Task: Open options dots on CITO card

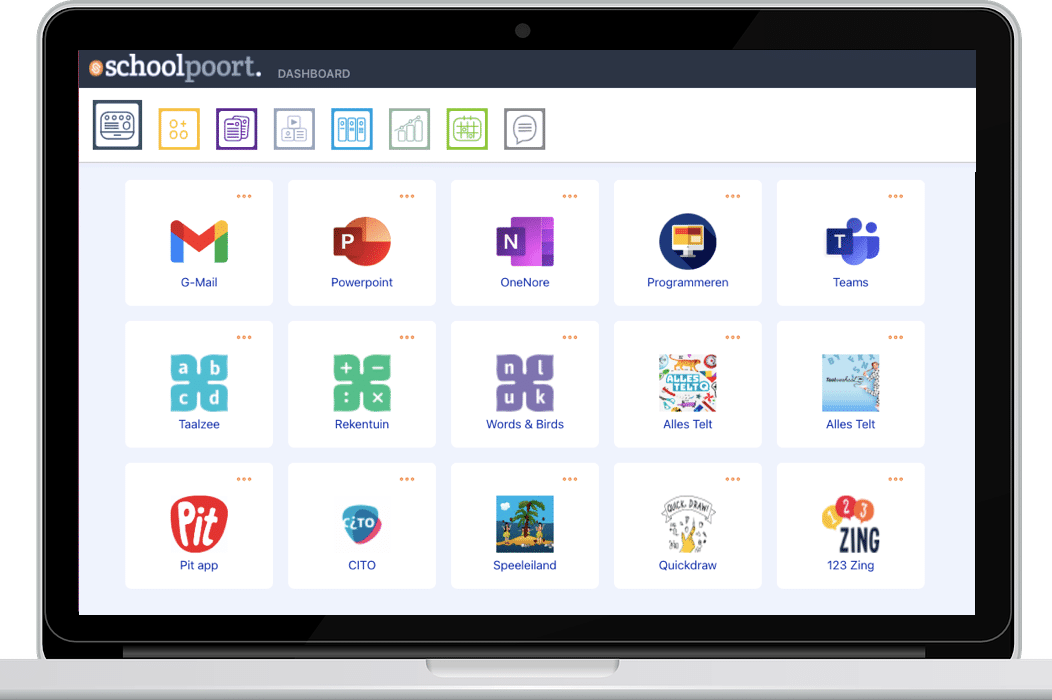Action: [x=407, y=479]
